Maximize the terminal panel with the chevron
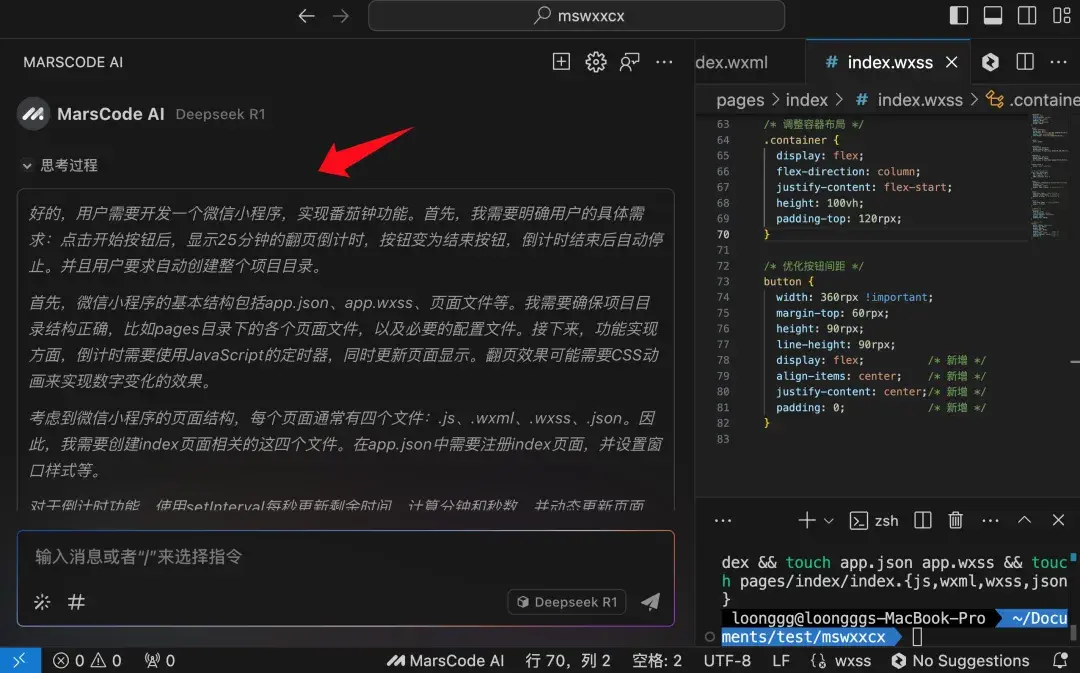 click(1023, 520)
